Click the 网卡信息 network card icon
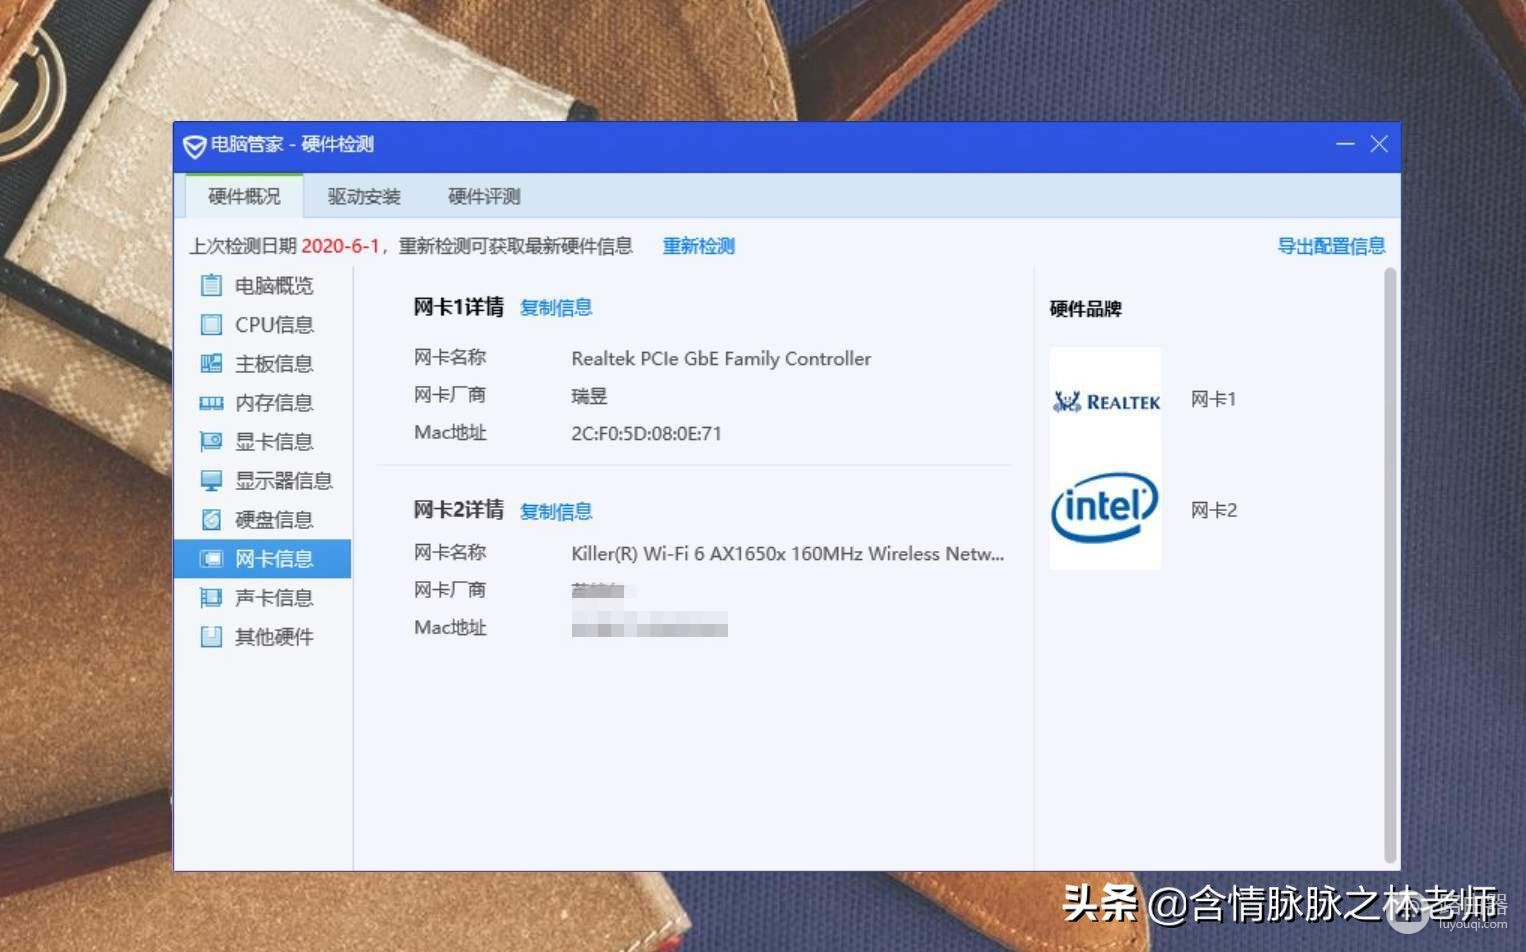 [x=211, y=558]
